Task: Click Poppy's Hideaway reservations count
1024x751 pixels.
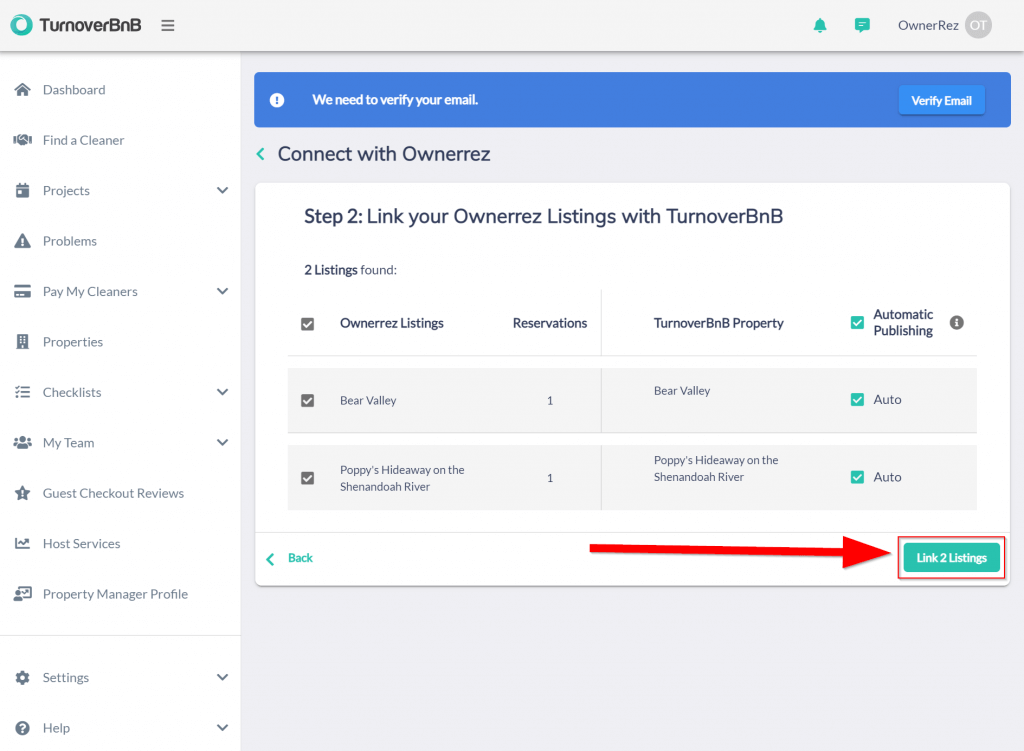Action: 550,478
